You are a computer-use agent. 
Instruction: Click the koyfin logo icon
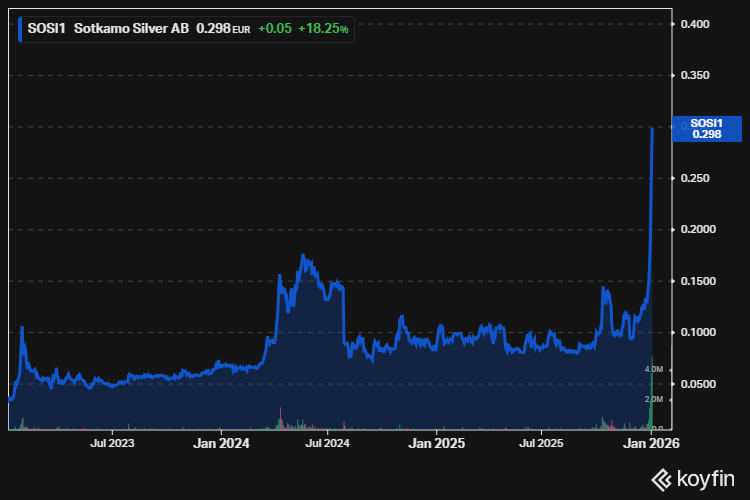[x=661, y=477]
